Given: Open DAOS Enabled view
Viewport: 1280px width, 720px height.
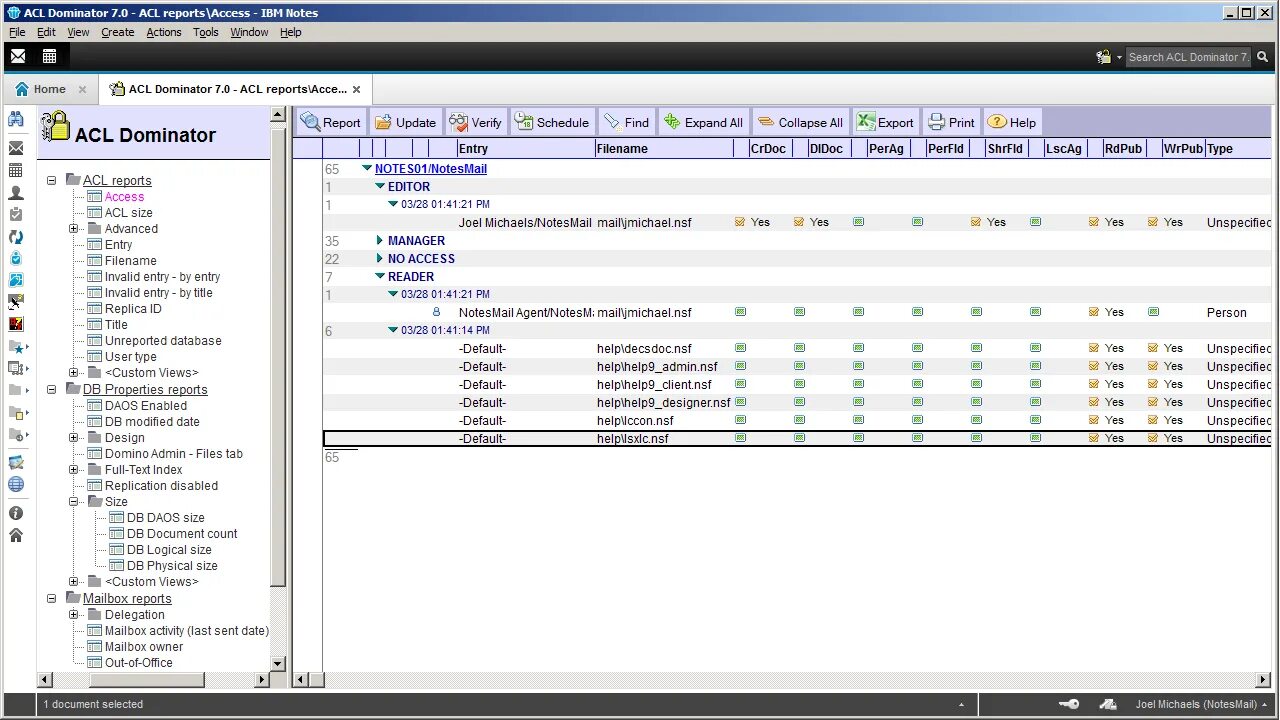Looking at the screenshot, I should pos(146,406).
